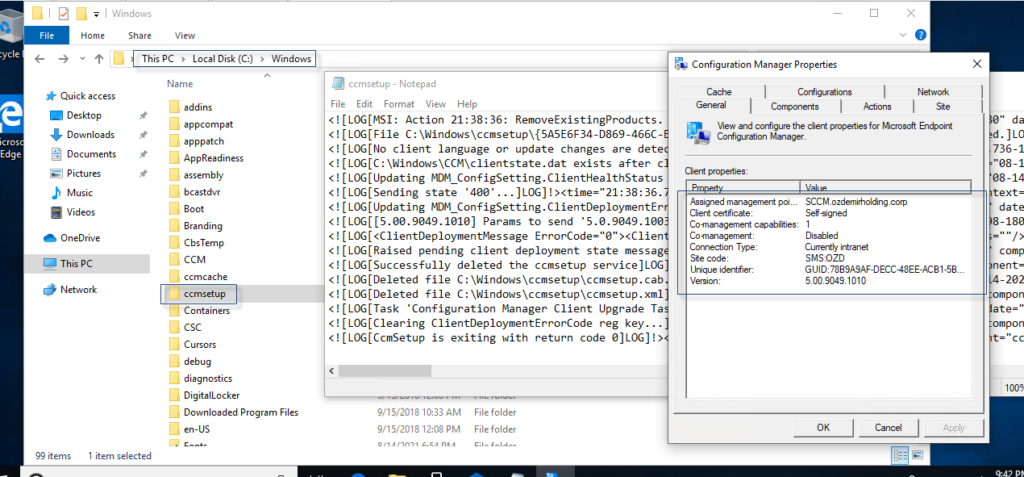Screen dimensions: 1024x477
Task: Switch Explorer to Details view icon
Action: (x=900, y=455)
